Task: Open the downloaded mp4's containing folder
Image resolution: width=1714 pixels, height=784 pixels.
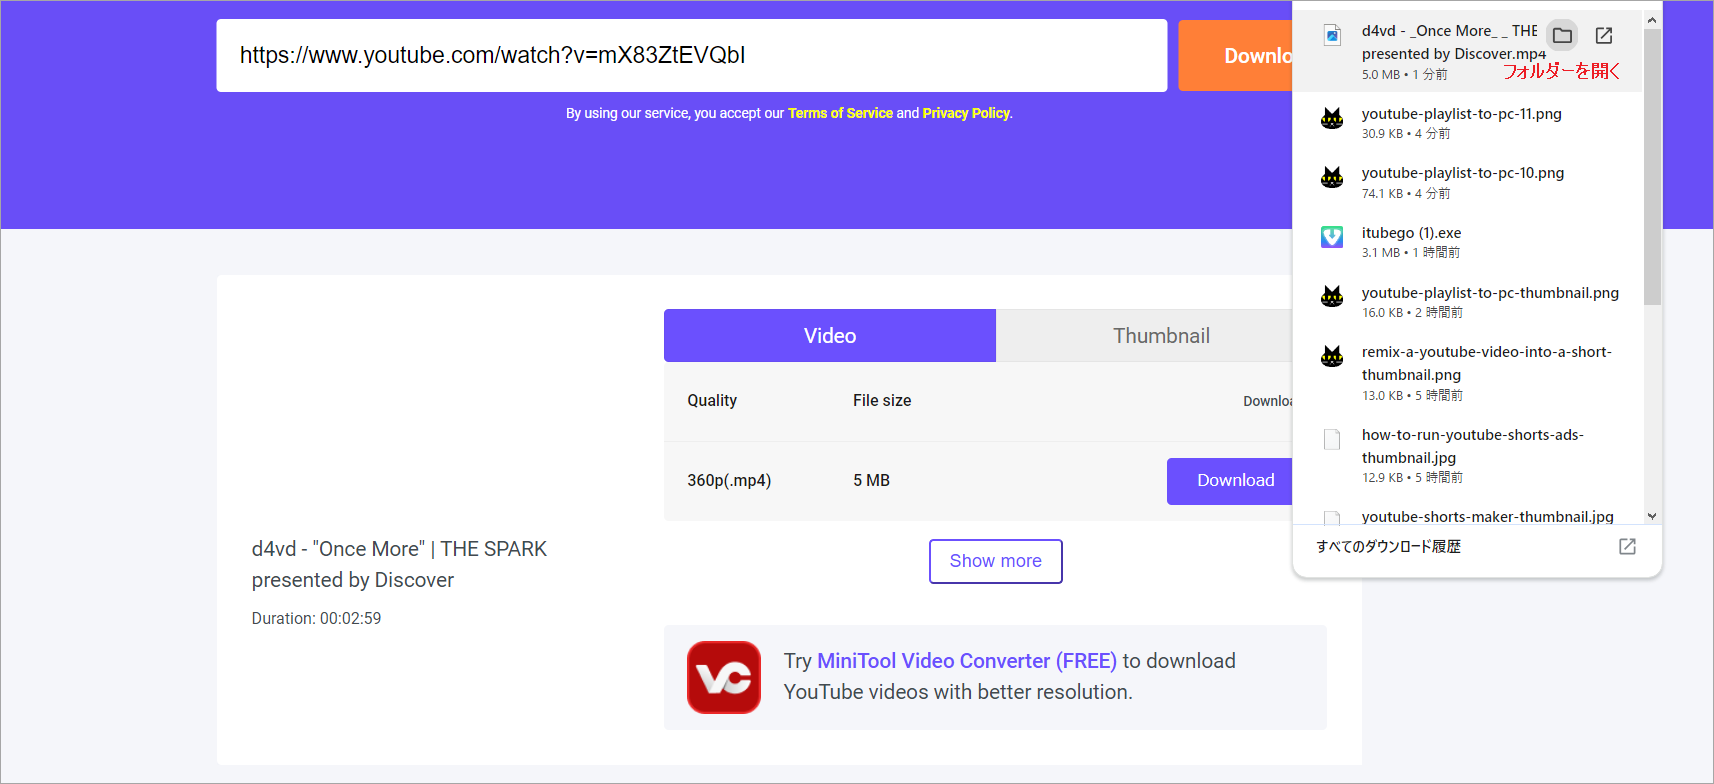Action: coord(1562,36)
